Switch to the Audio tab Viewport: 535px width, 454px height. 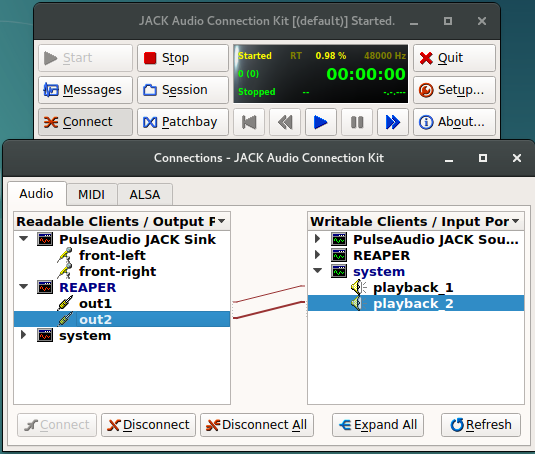click(37, 194)
